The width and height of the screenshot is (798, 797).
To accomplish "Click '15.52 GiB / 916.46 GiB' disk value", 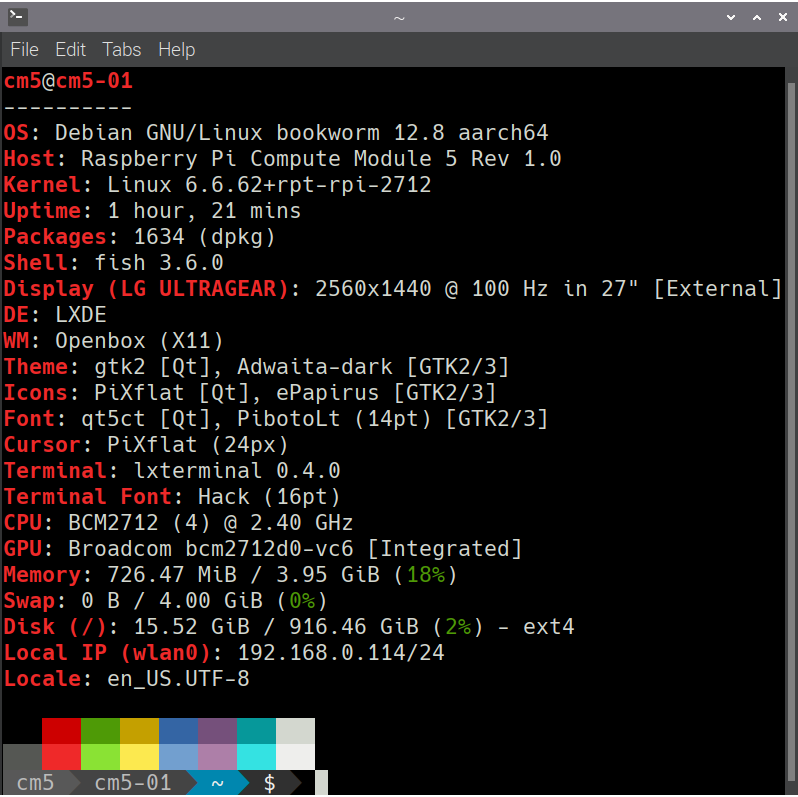I will [x=276, y=627].
